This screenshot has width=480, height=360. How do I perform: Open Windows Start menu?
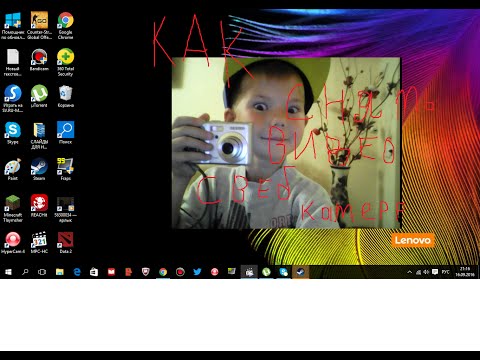[x=8, y=272]
